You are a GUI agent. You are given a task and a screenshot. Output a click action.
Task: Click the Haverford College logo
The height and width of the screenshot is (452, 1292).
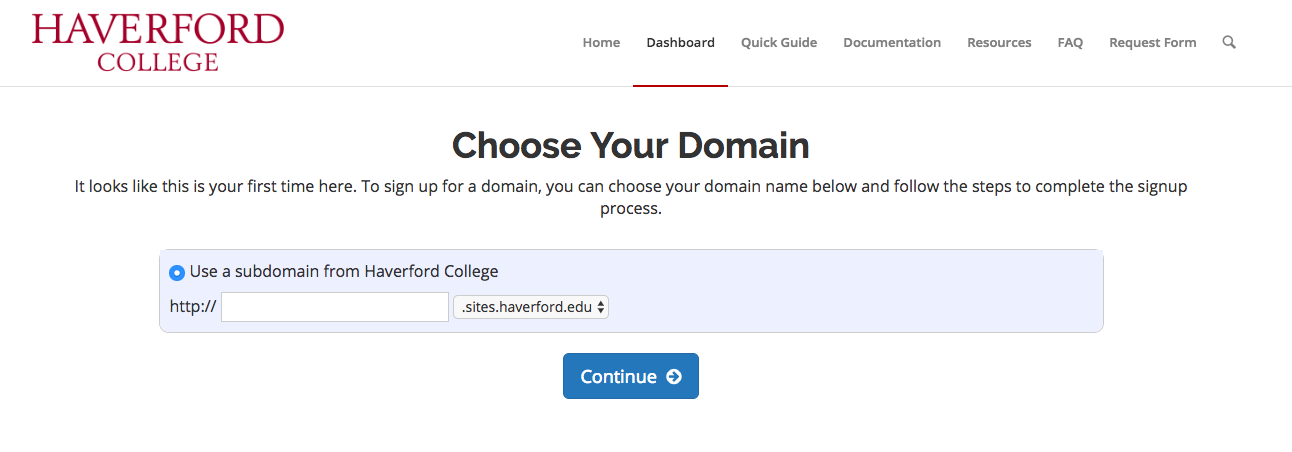click(x=158, y=43)
